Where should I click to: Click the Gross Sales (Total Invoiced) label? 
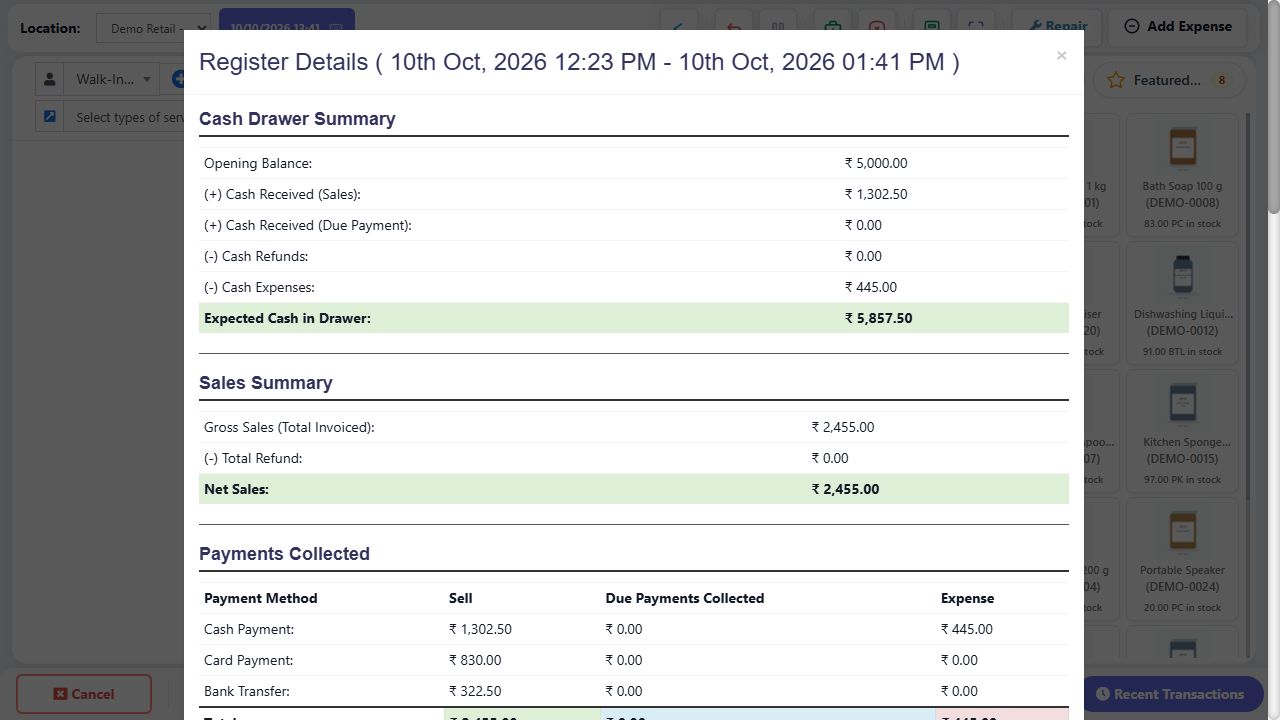click(x=289, y=427)
